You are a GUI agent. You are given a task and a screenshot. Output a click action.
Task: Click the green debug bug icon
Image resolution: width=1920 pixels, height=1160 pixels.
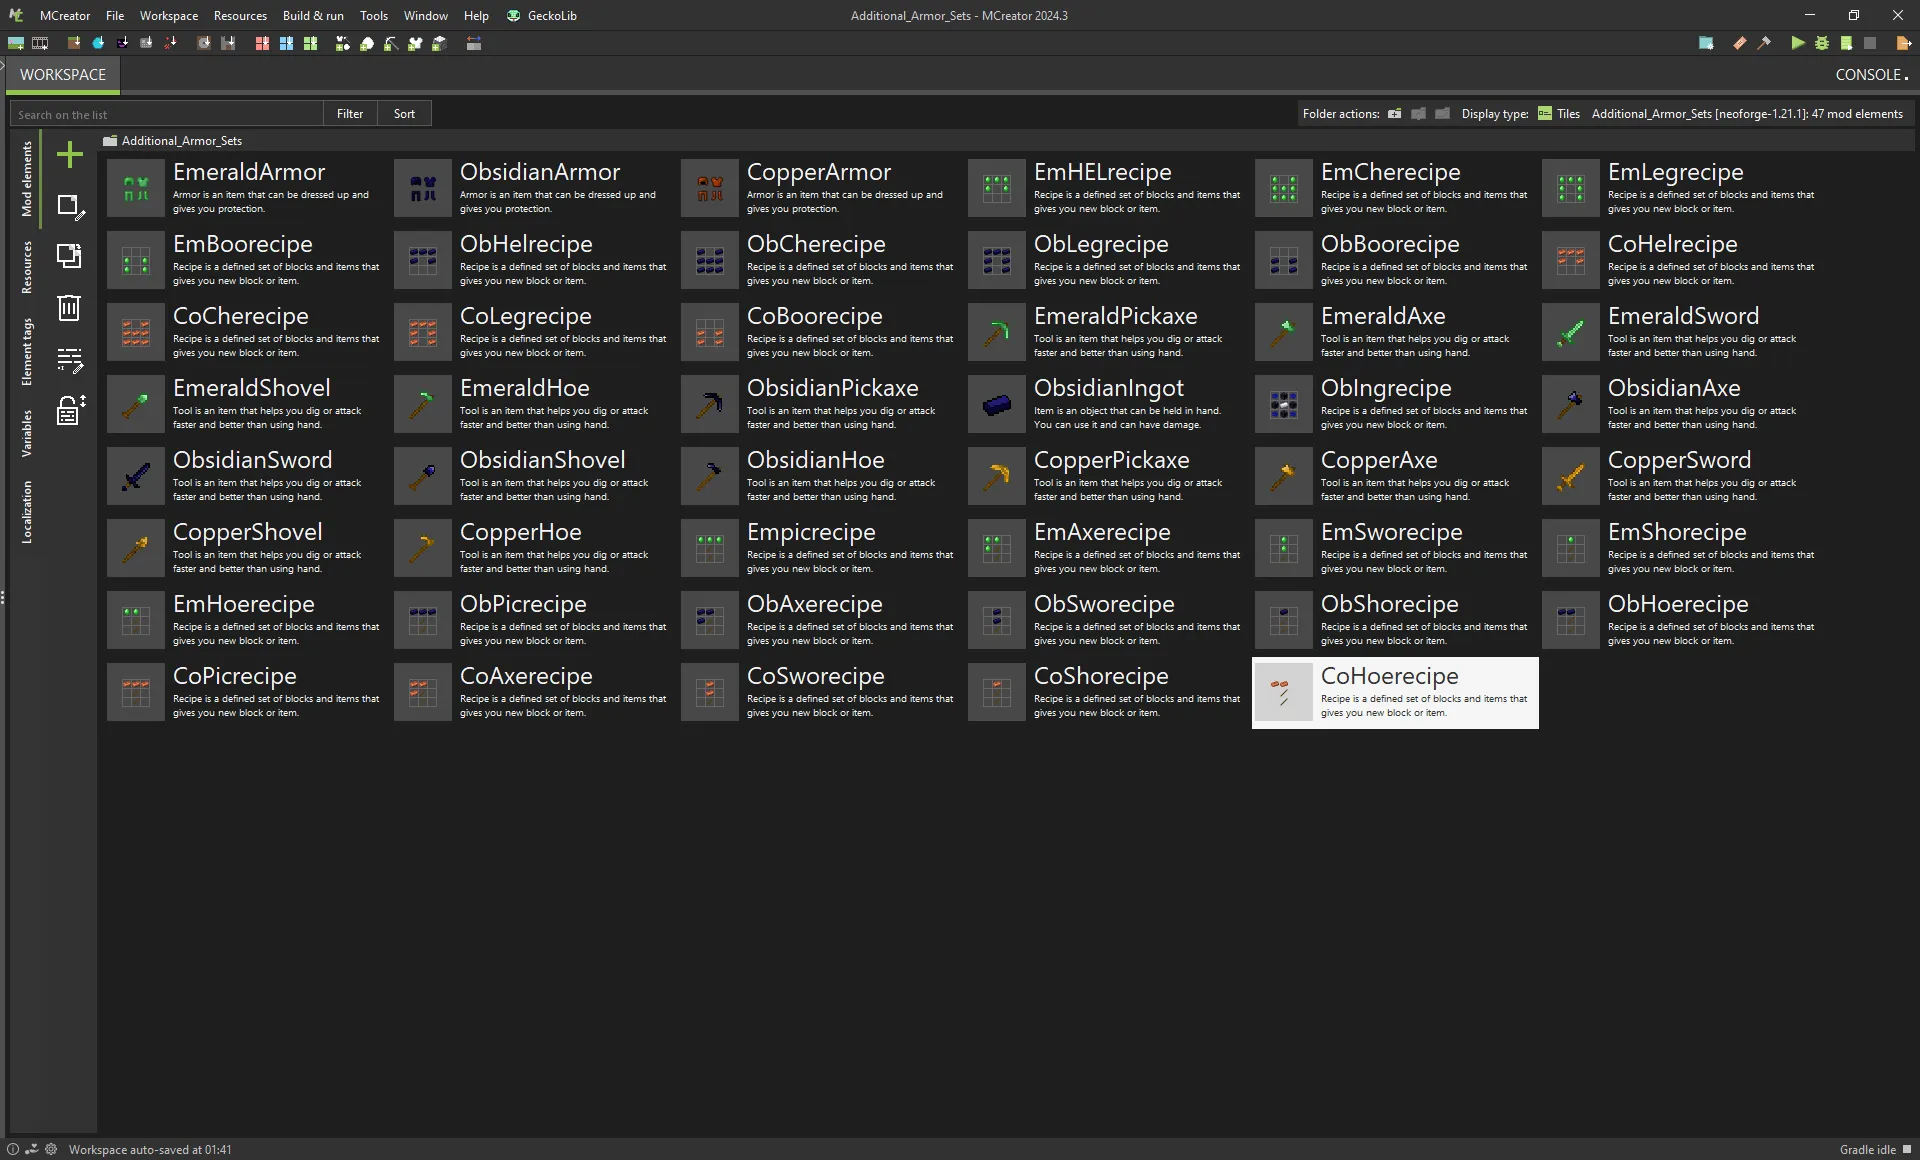tap(1822, 43)
